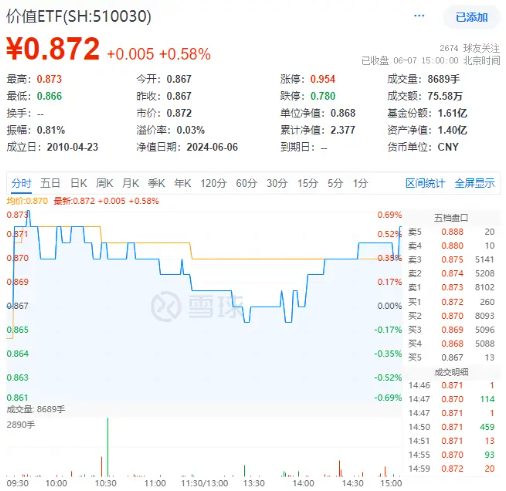Click the tall green volume bar at 10:30
This screenshot has width=506, height=491.
point(108,447)
